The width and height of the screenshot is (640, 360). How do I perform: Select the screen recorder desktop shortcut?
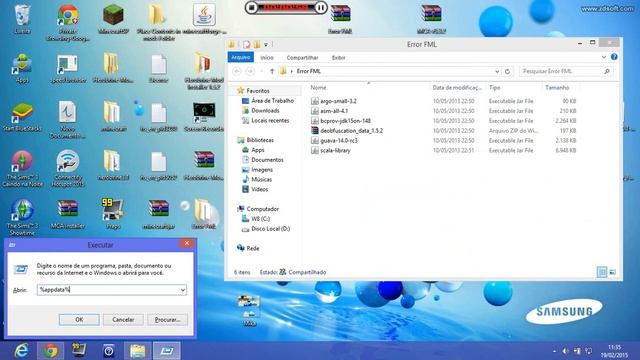pyautogui.click(x=203, y=116)
